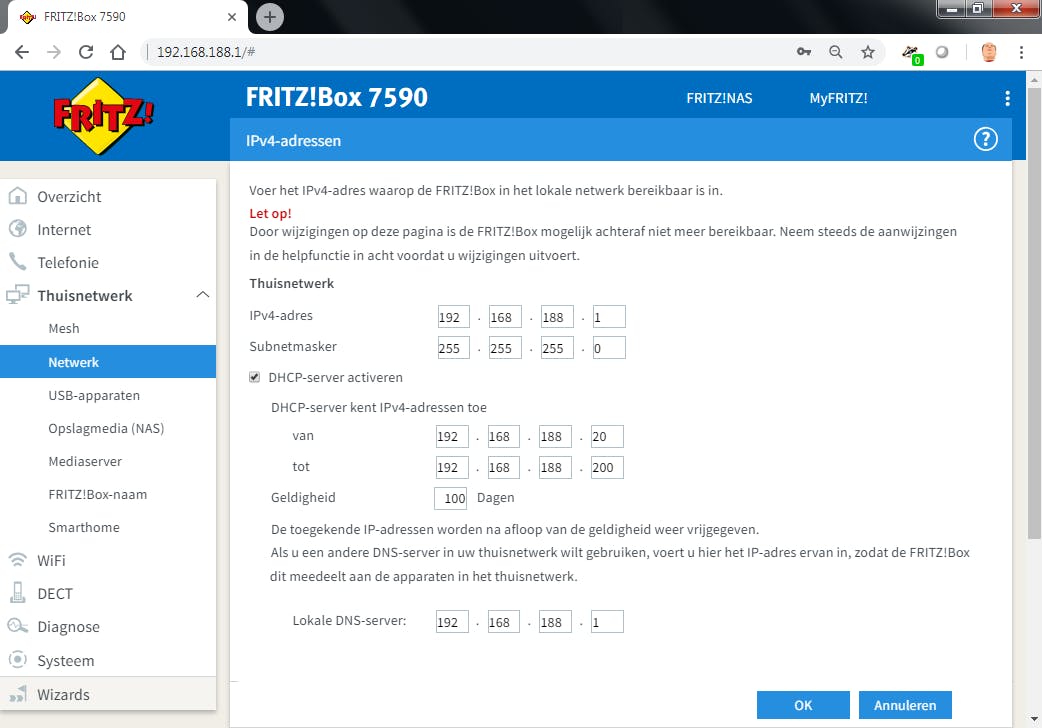The image size is (1042, 728).
Task: Open Chrome three-dot menu
Action: pos(1021,52)
